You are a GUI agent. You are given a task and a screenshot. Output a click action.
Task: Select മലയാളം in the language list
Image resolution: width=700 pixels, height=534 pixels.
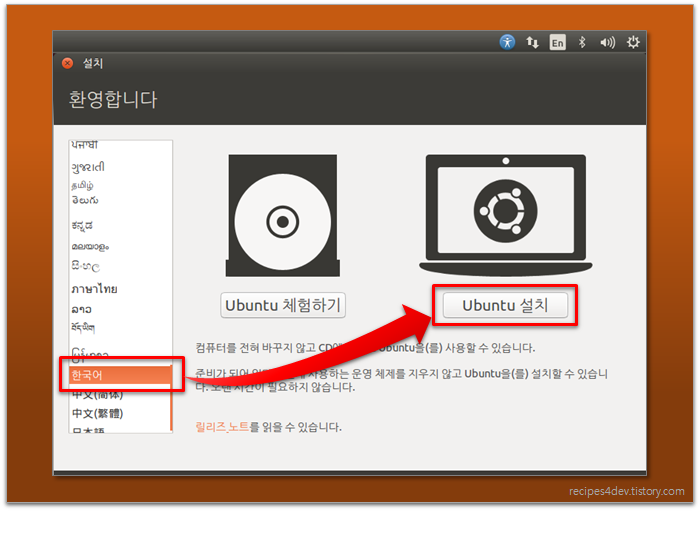(120, 246)
